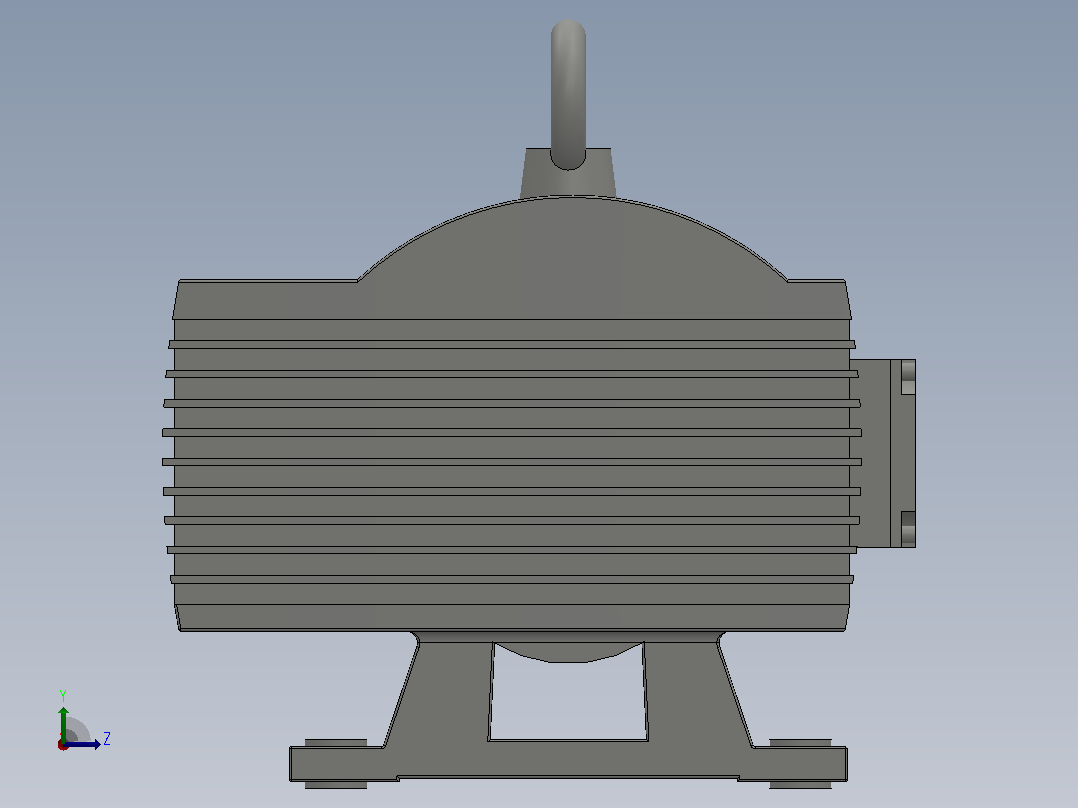1078x808 pixels.
Task: Select the domed terminal cover atop motor
Action: (572, 258)
